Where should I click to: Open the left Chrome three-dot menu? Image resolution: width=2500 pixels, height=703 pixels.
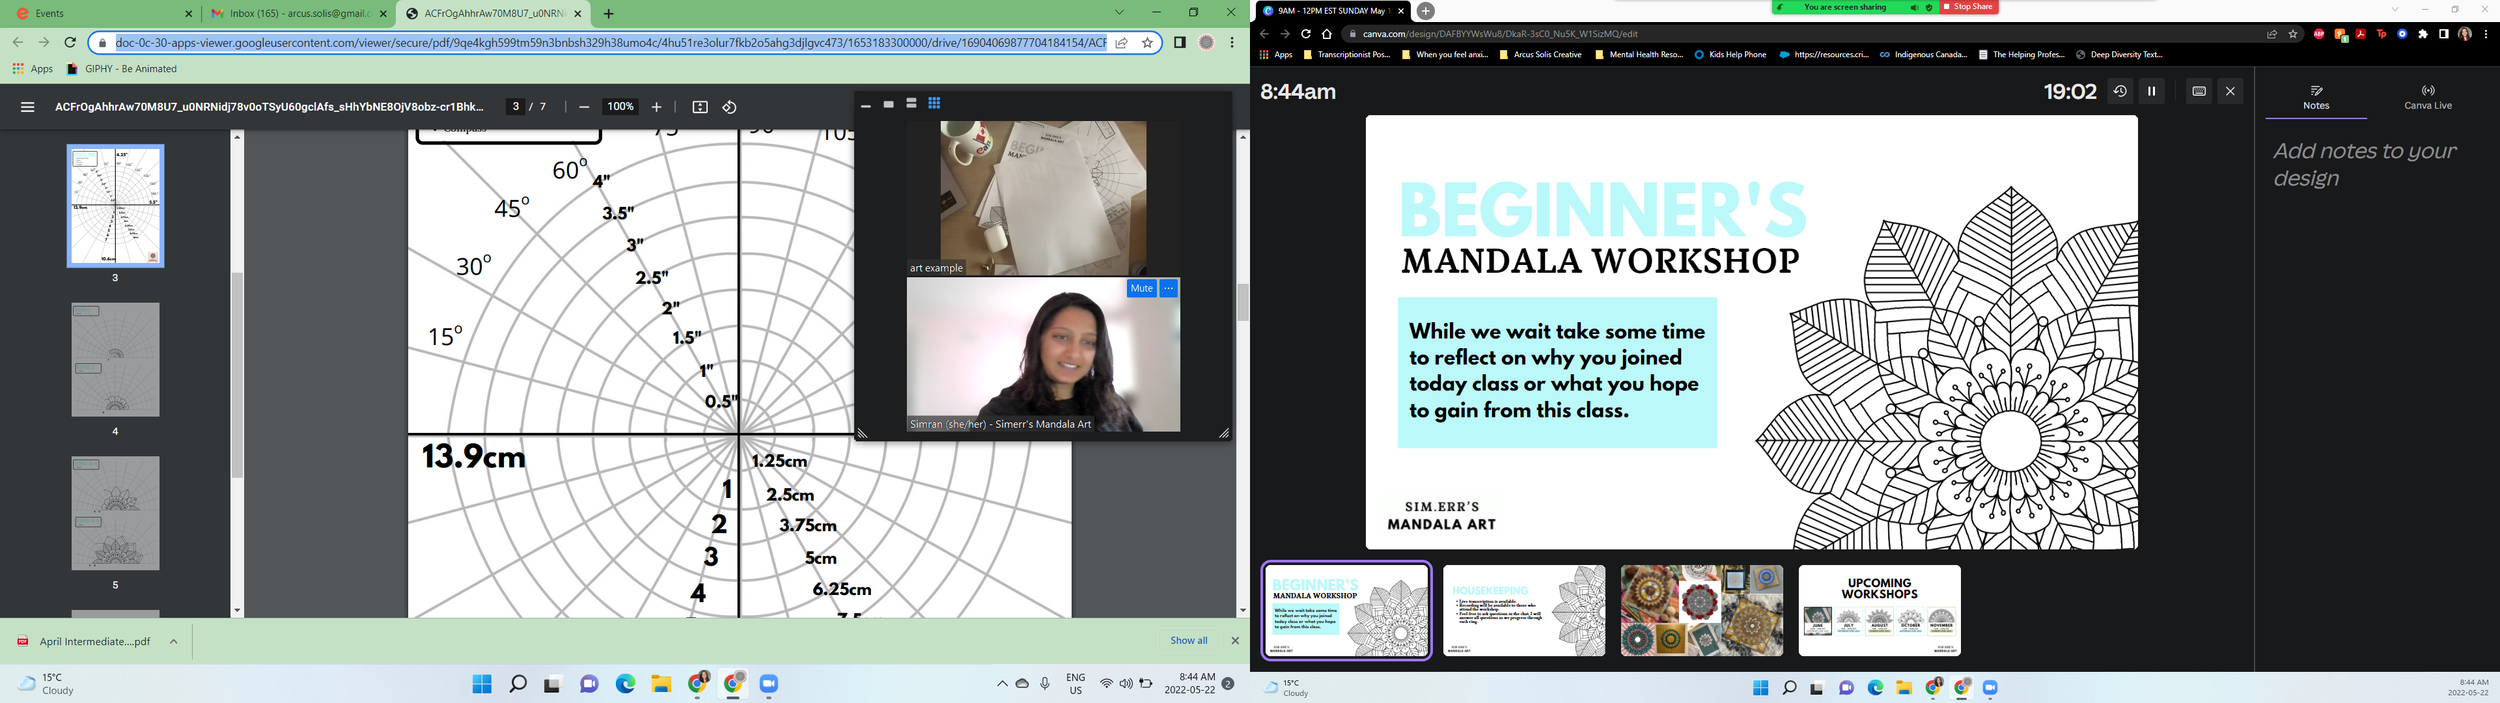coord(1232,42)
